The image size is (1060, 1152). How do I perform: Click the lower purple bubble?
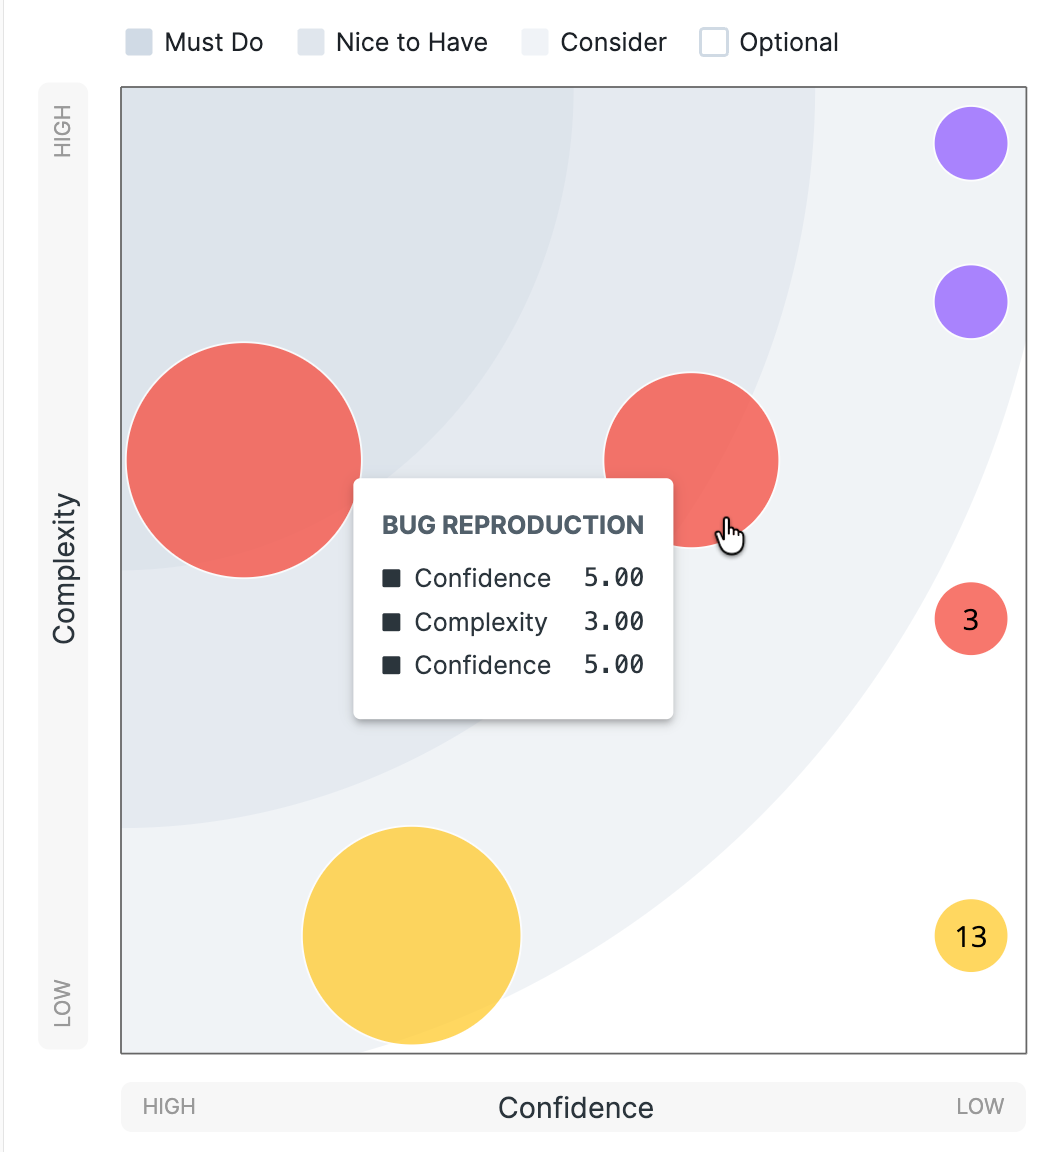(x=971, y=301)
